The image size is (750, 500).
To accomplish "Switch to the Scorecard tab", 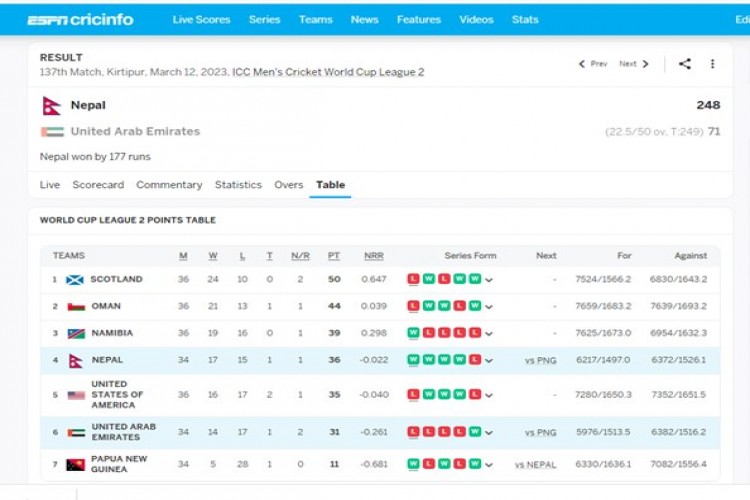I will (x=98, y=185).
